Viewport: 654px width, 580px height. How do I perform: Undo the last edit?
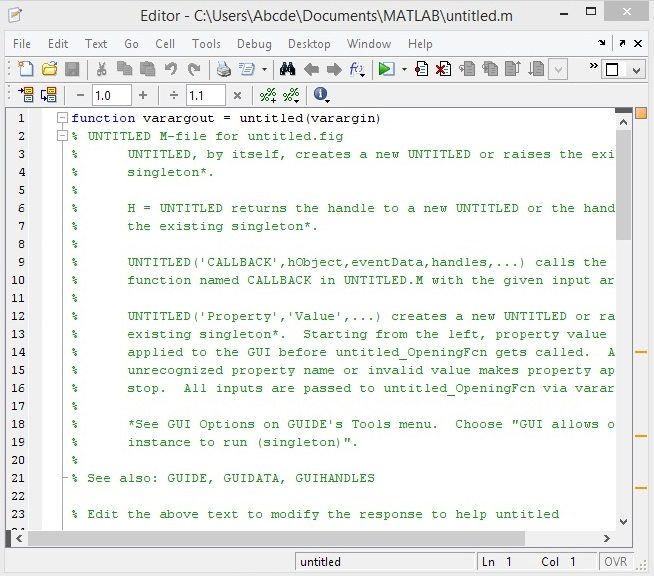coord(171,69)
